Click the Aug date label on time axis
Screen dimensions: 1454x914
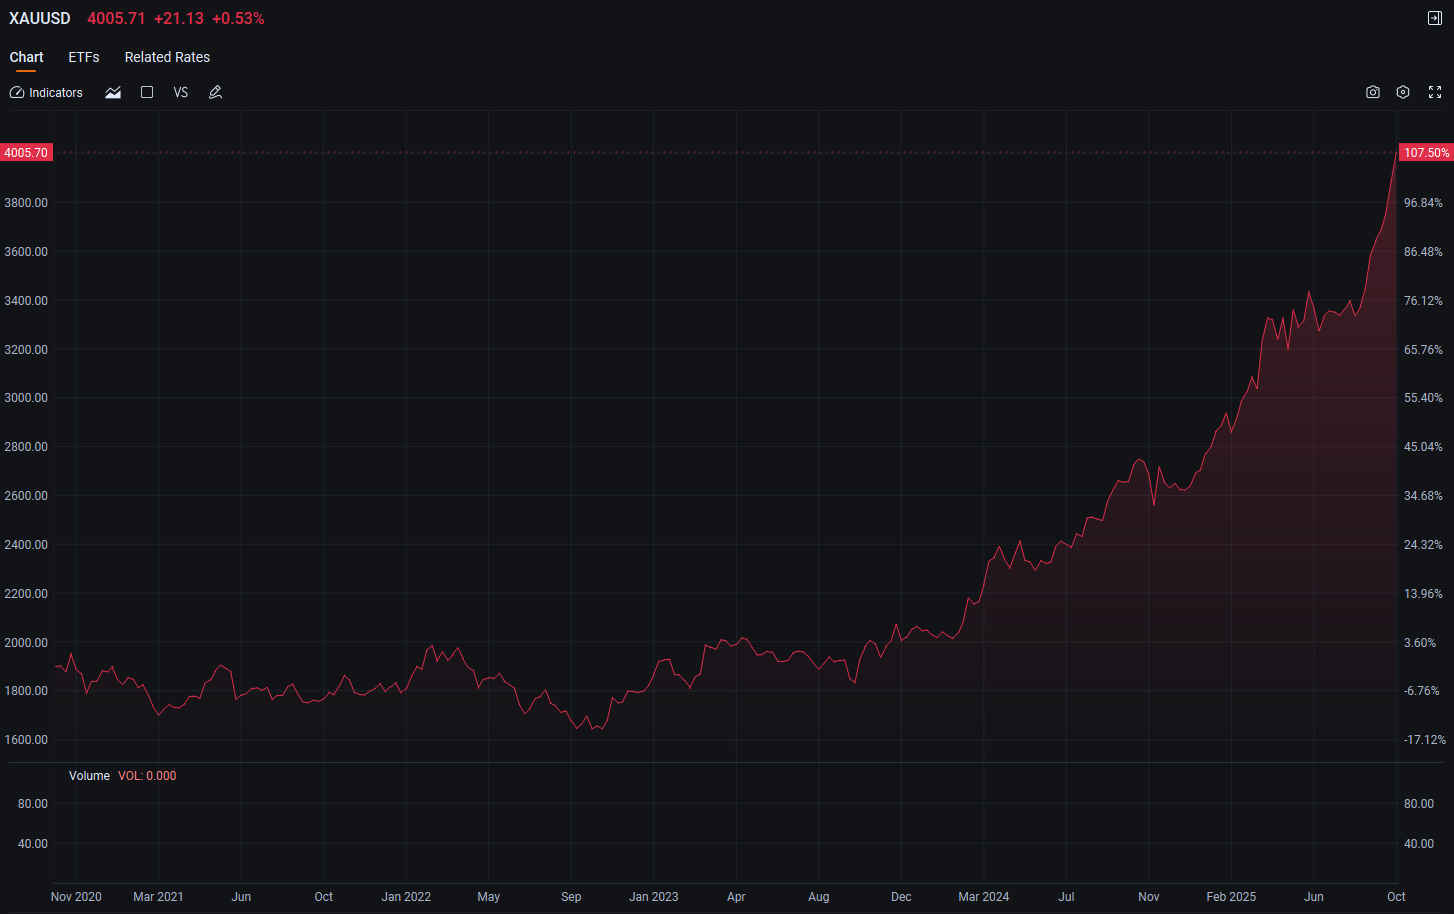819,897
